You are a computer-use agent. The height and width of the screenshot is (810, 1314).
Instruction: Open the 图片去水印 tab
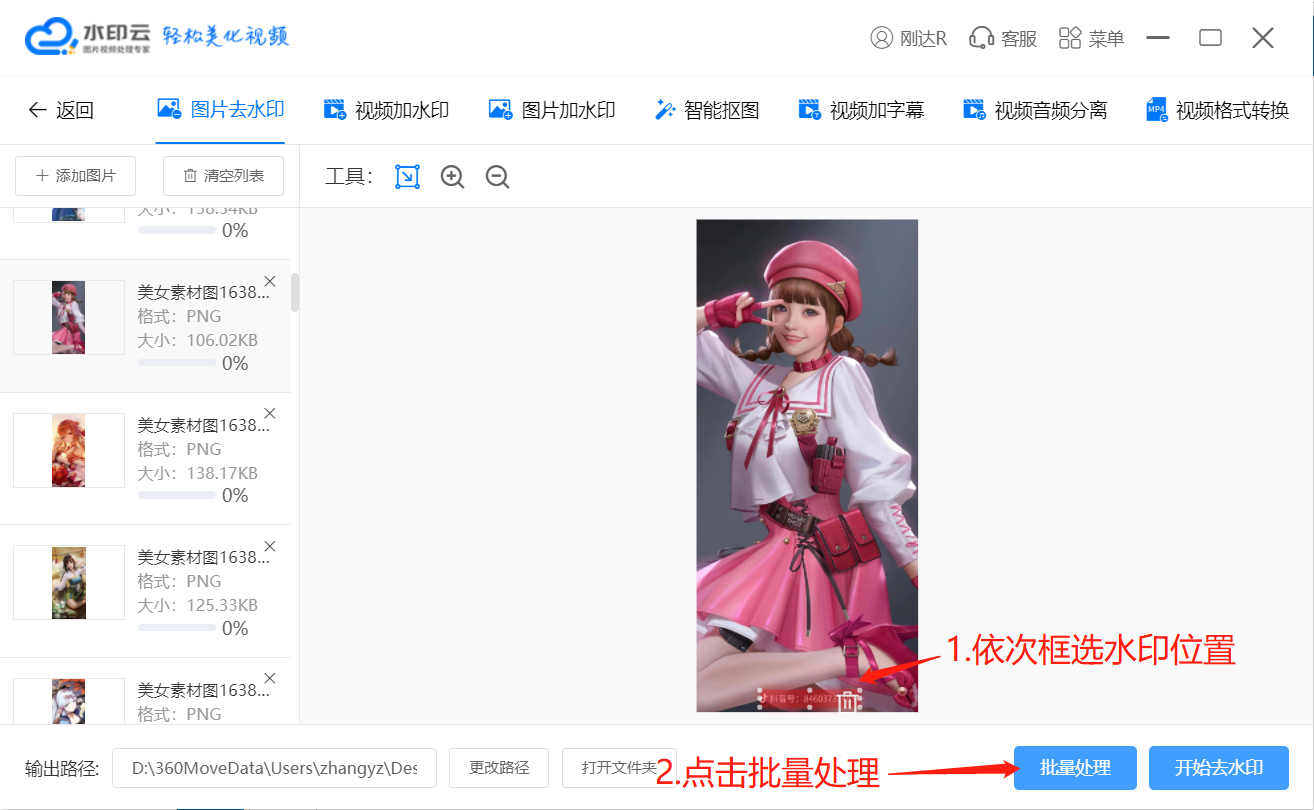221,110
